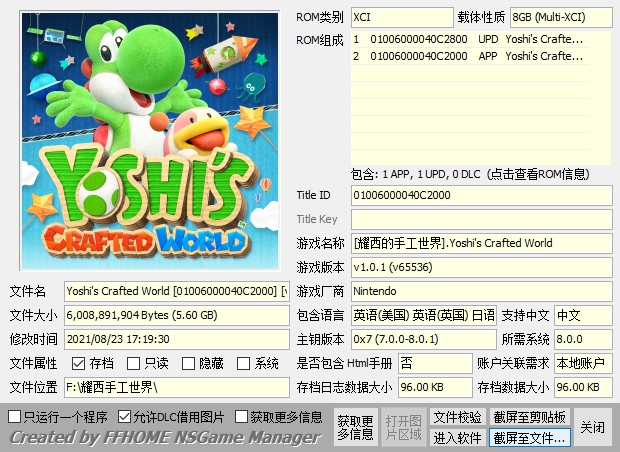
Task: Click the 文件位置 path field F:\耀西手工世界\
Action: coord(177,387)
